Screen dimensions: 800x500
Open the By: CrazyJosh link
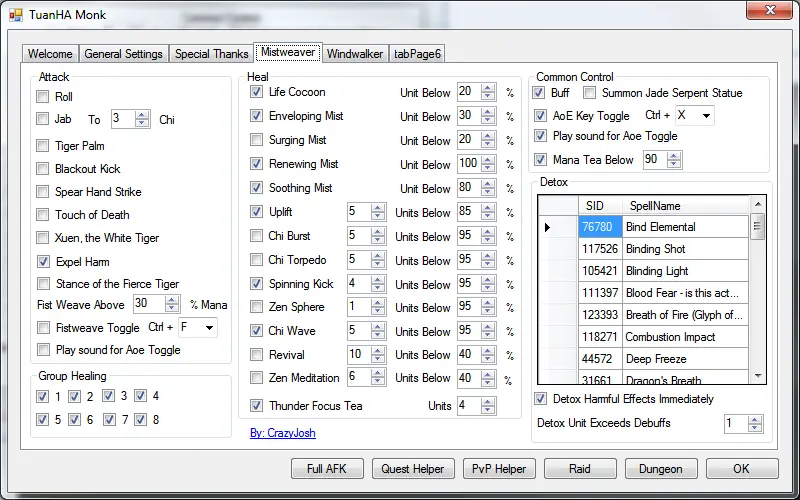tap(282, 433)
